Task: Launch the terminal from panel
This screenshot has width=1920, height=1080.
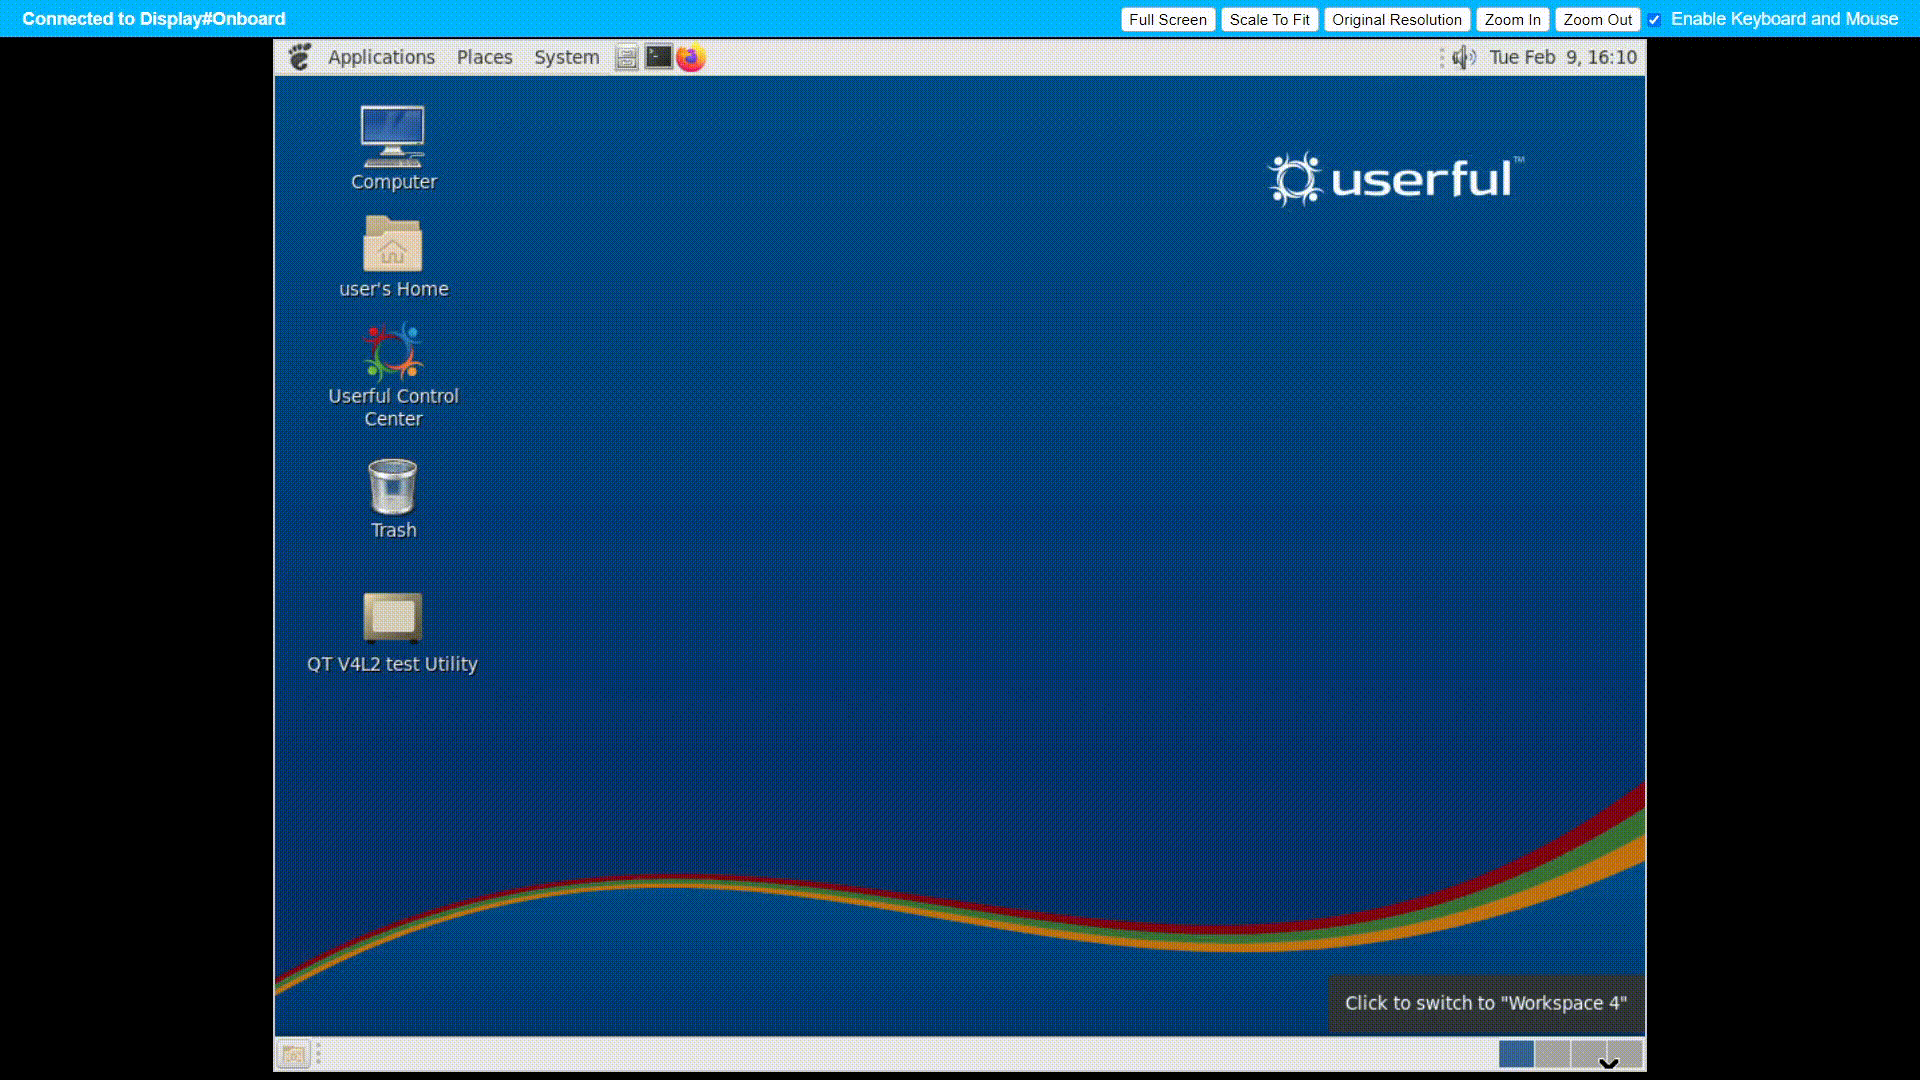Action: click(x=658, y=58)
